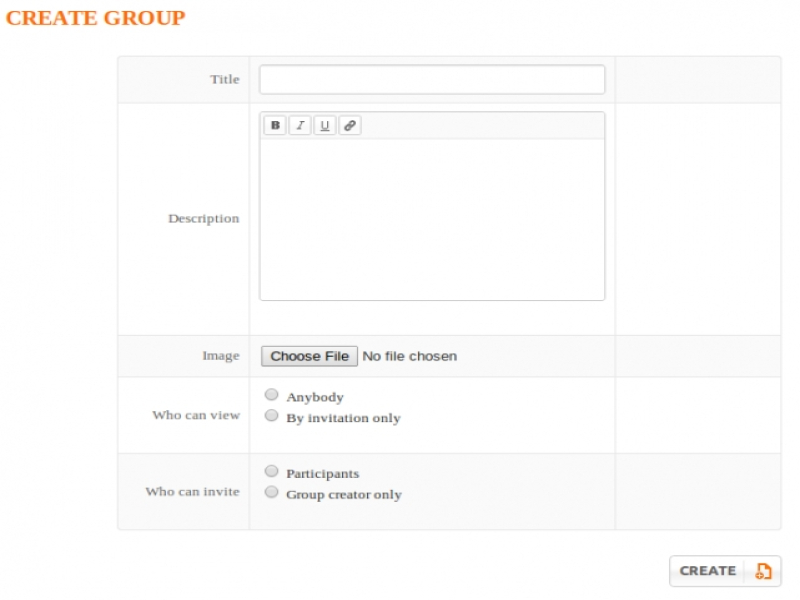This screenshot has height=600, width=800.
Task: Select the Anybody radio button
Action: pos(271,395)
